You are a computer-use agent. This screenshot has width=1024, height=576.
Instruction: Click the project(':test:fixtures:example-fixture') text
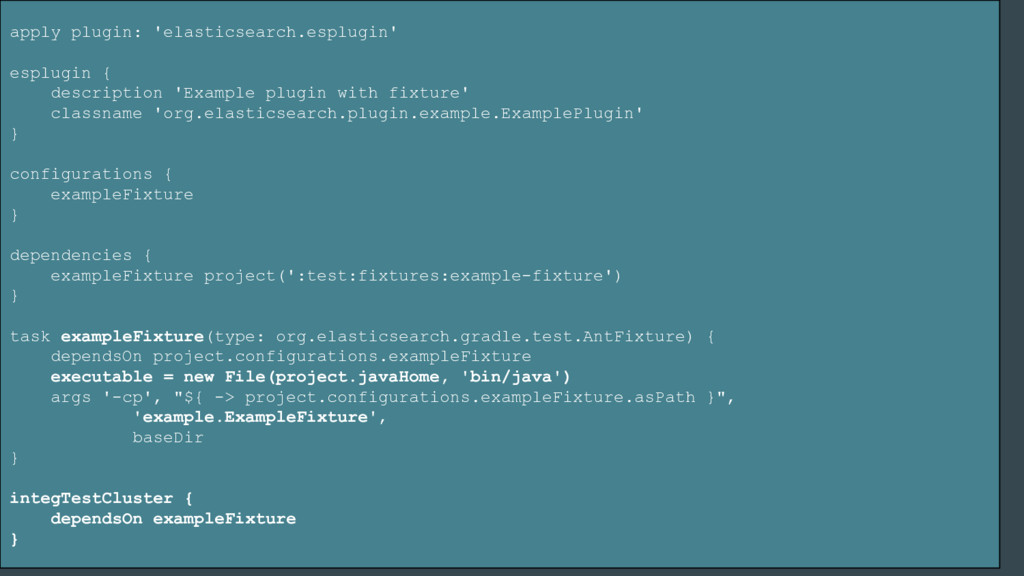pos(412,275)
